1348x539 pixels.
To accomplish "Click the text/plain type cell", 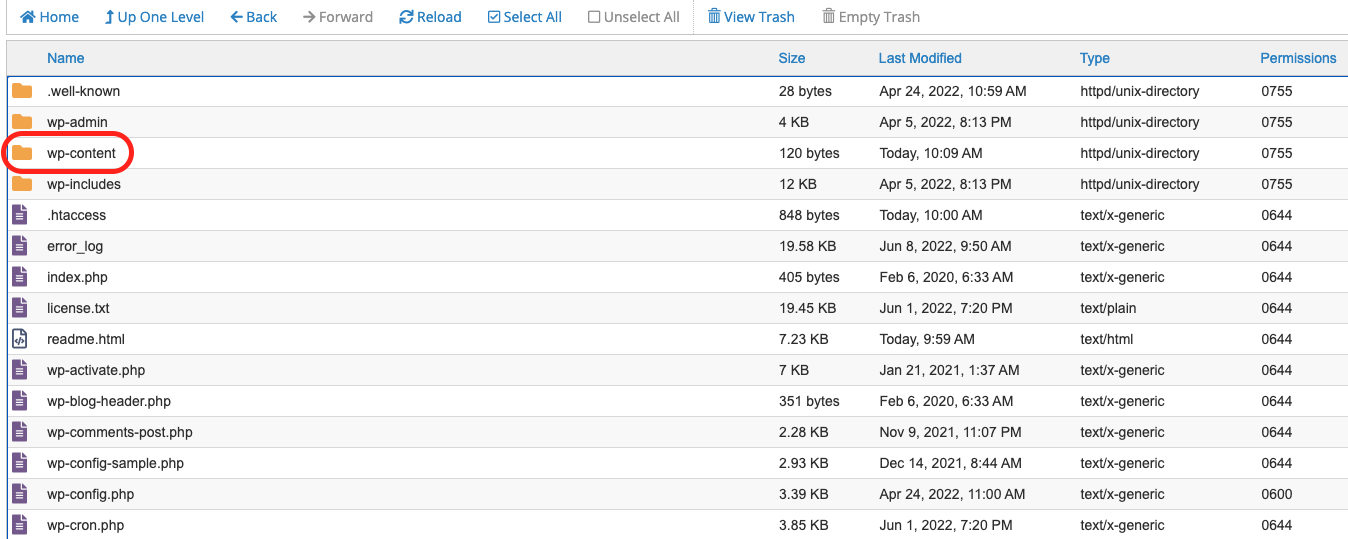I will 1108,308.
